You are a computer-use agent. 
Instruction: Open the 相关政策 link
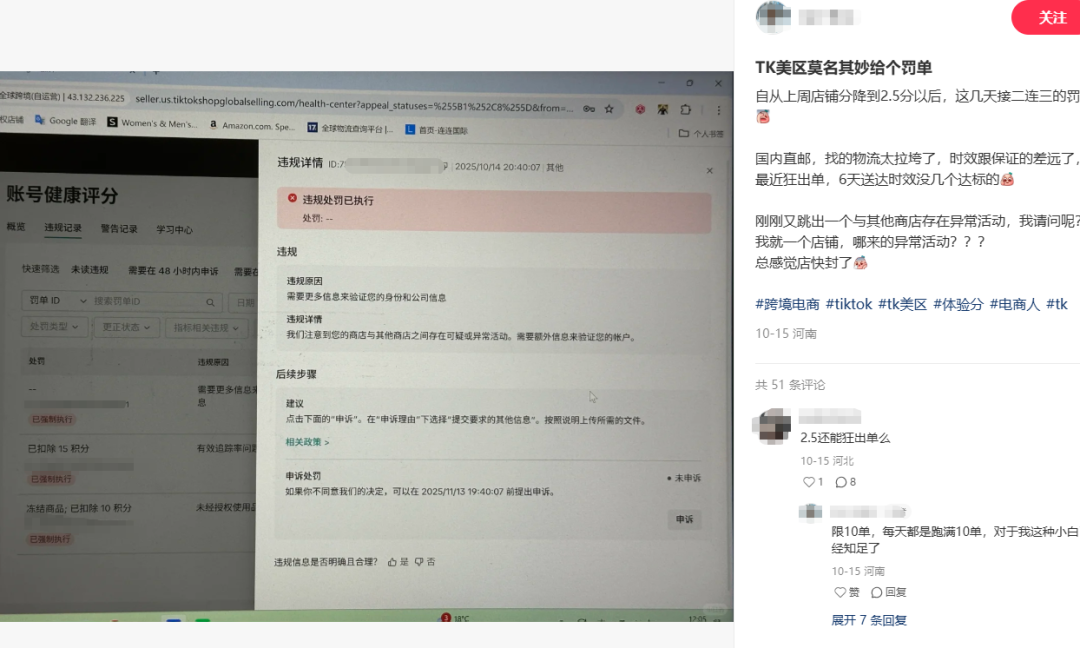pyautogui.click(x=307, y=442)
